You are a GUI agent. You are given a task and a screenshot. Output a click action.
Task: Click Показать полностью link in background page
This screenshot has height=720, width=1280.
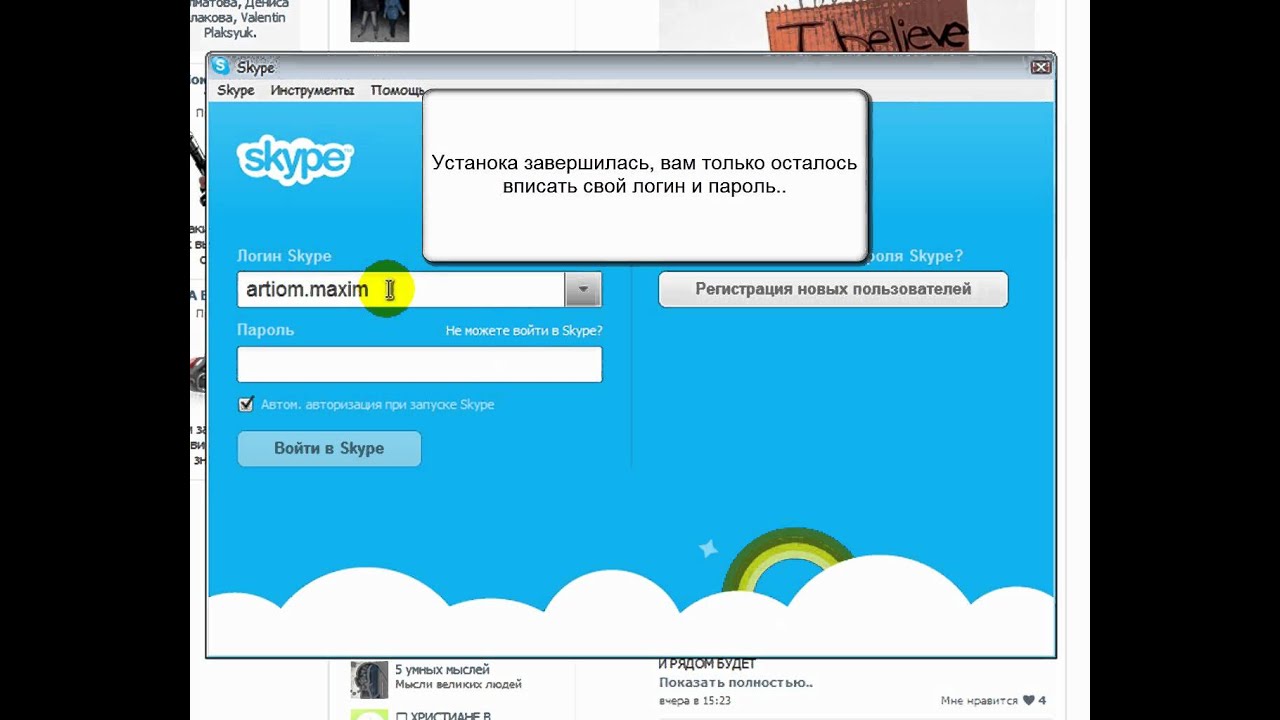[x=736, y=682]
